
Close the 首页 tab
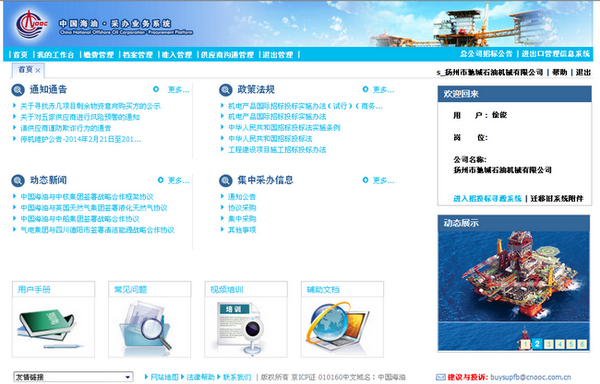[38, 70]
